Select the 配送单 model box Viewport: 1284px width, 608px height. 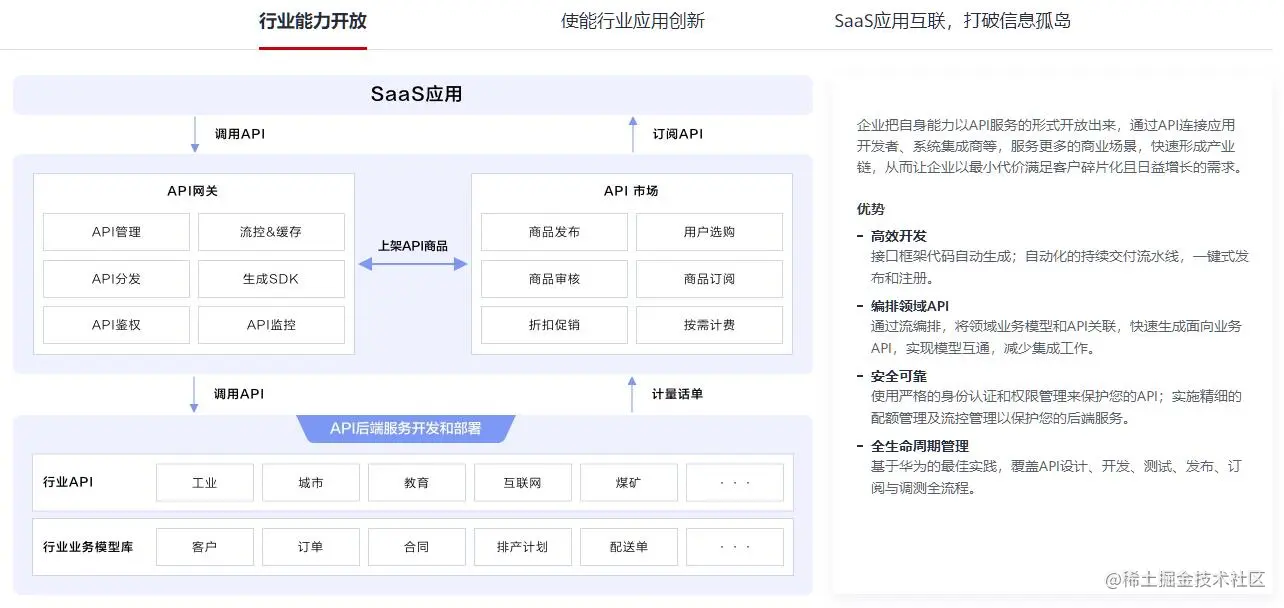629,547
